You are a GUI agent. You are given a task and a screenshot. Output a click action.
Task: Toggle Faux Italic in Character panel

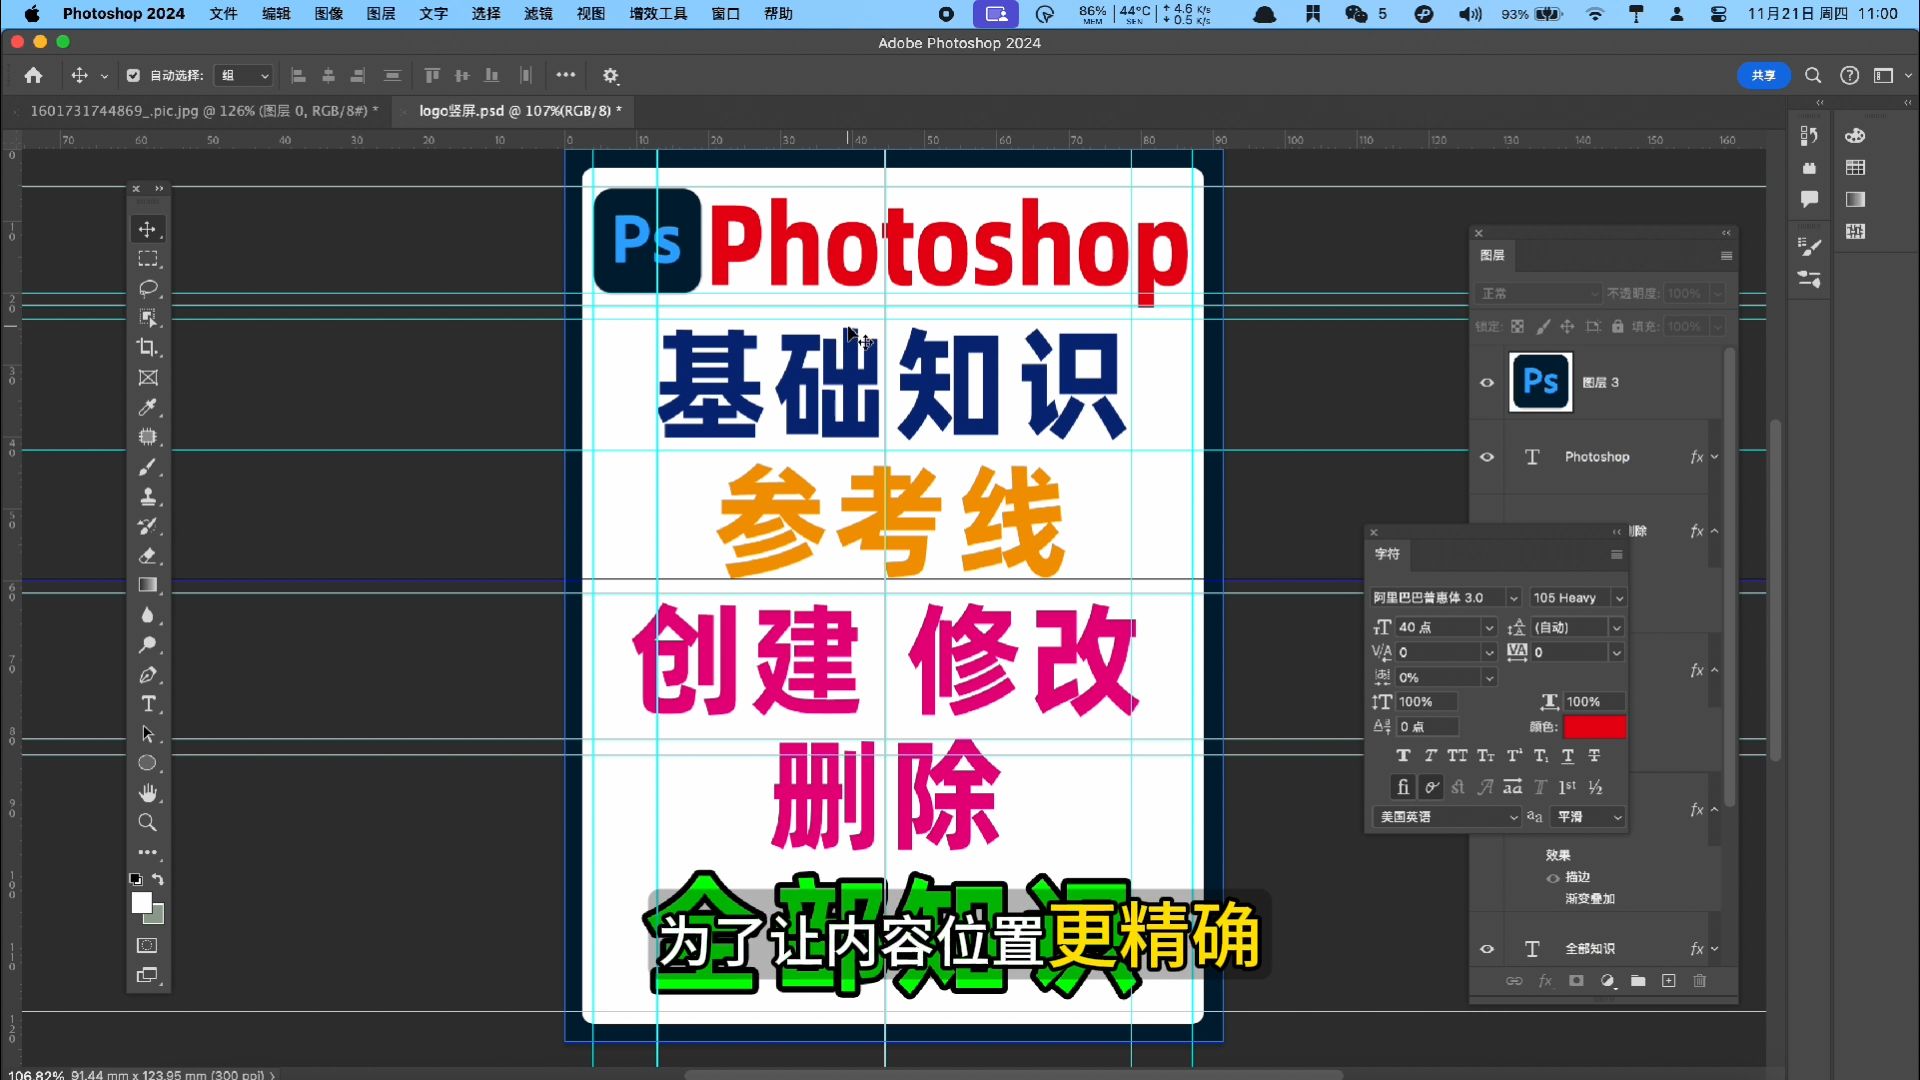1430,756
